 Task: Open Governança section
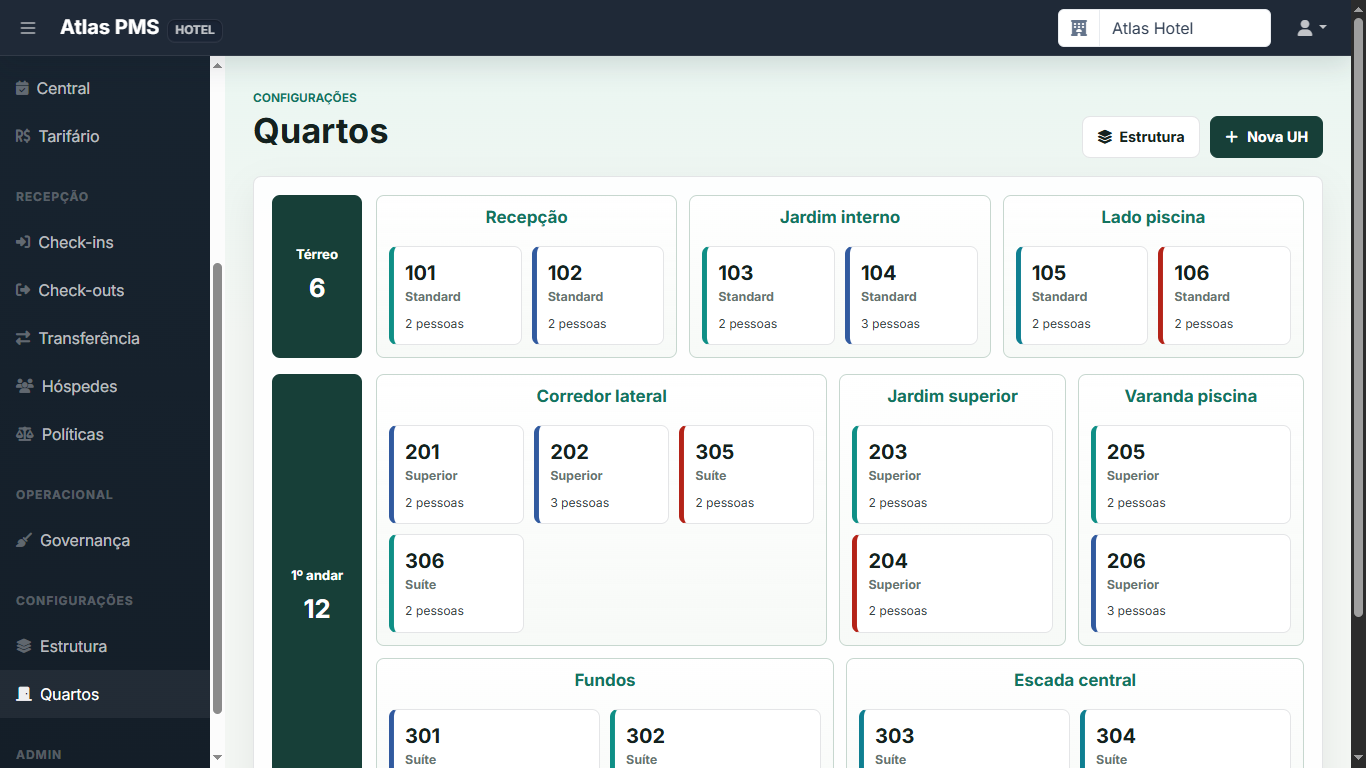point(105,540)
